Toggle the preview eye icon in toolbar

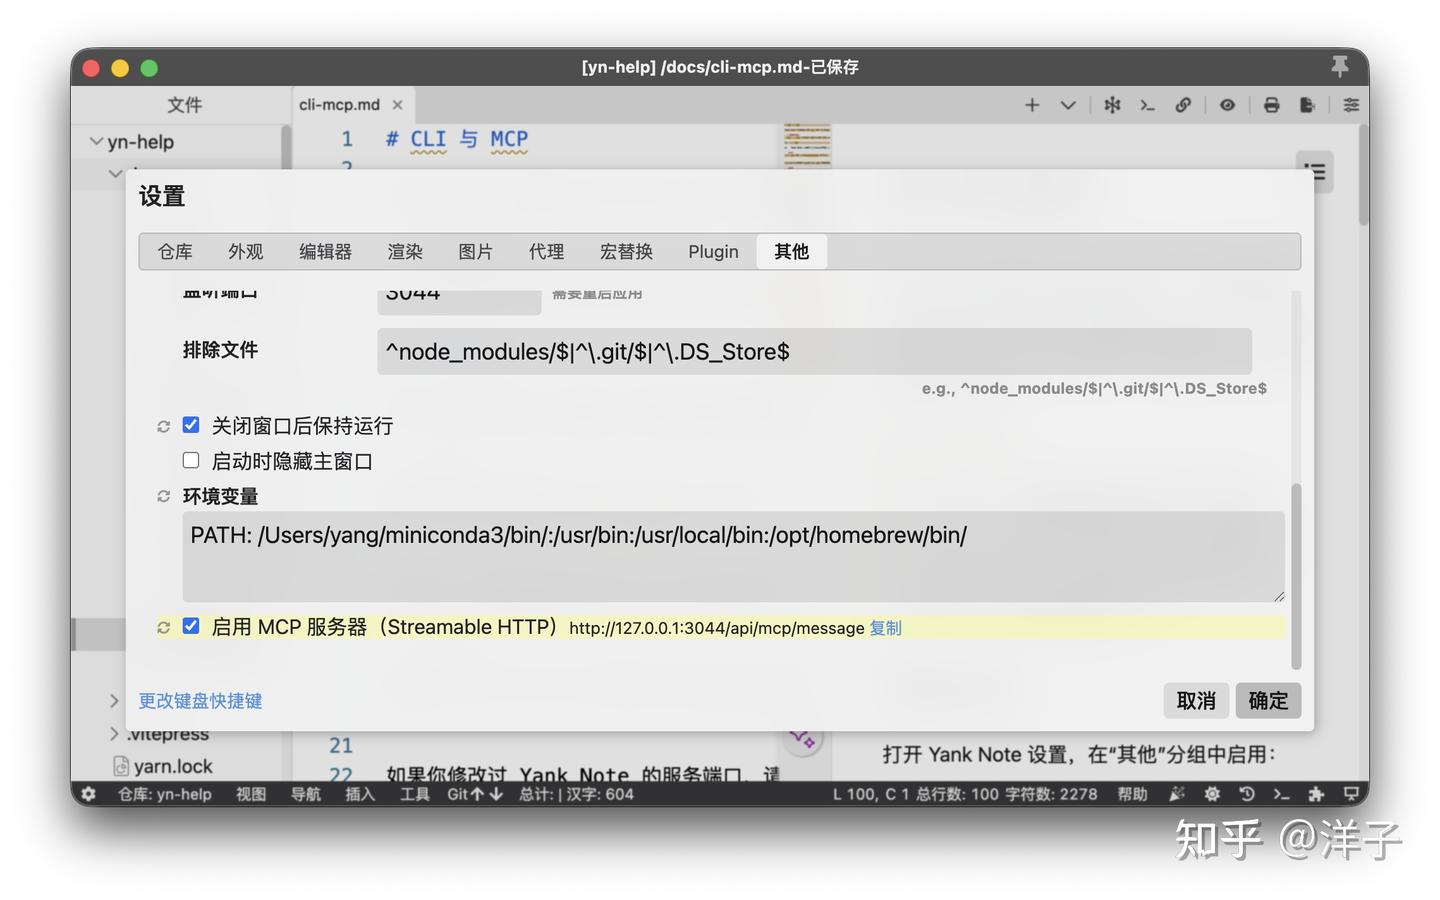coord(1227,105)
